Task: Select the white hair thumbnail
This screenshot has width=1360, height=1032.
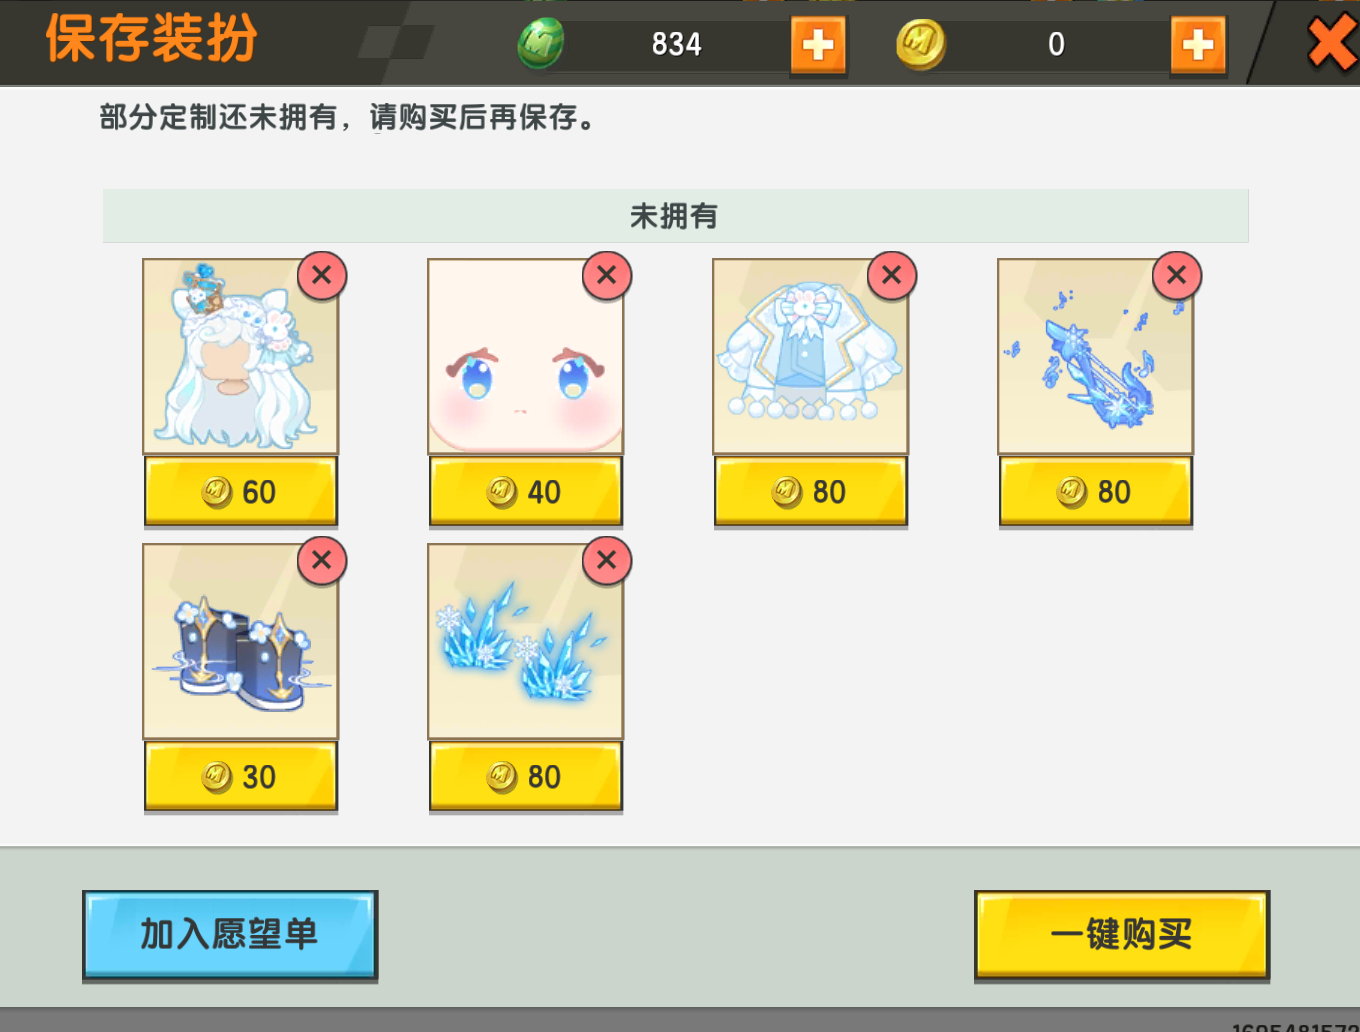Action: click(x=240, y=357)
